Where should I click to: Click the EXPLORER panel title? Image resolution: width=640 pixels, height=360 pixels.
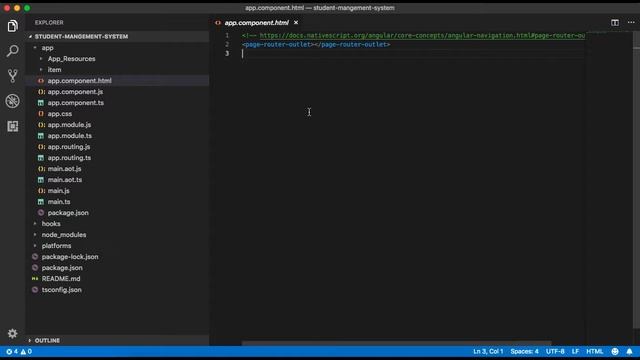click(x=49, y=22)
